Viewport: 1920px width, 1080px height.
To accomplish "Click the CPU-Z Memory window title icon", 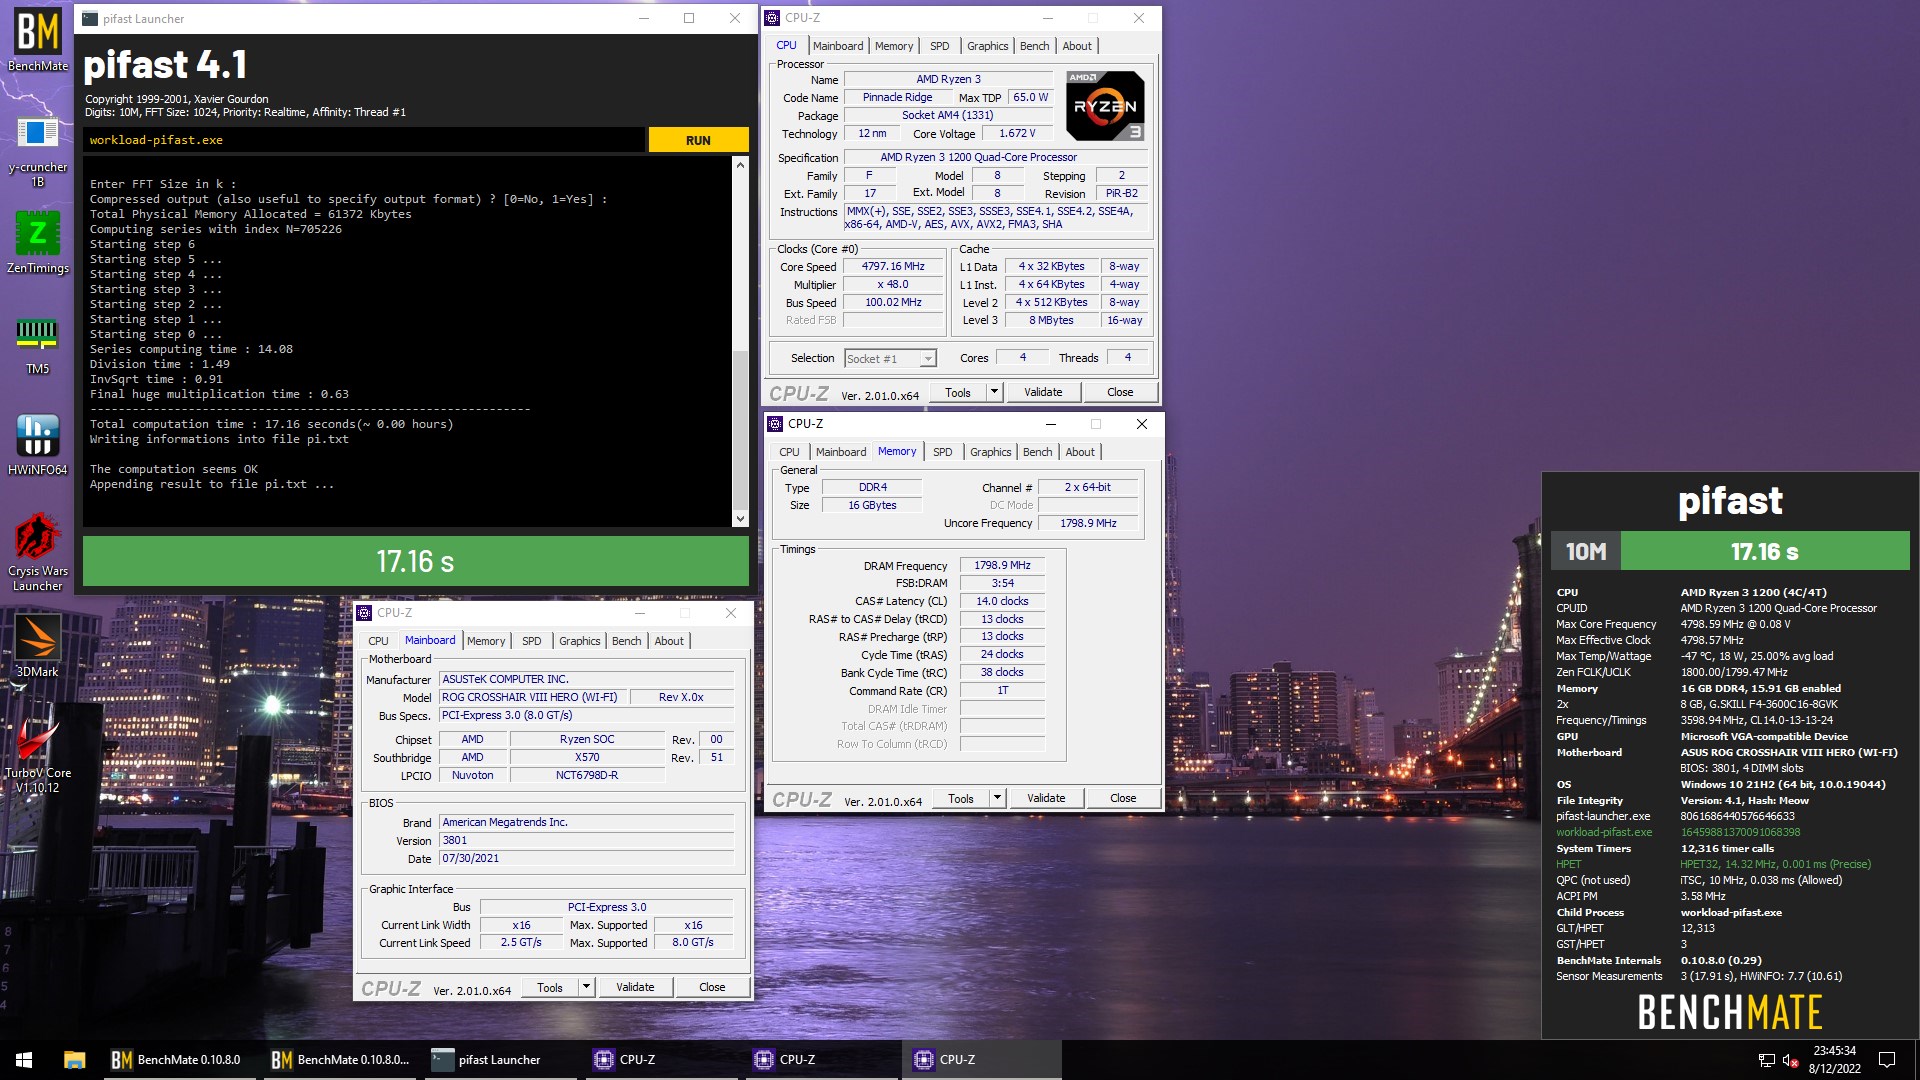I will click(775, 424).
